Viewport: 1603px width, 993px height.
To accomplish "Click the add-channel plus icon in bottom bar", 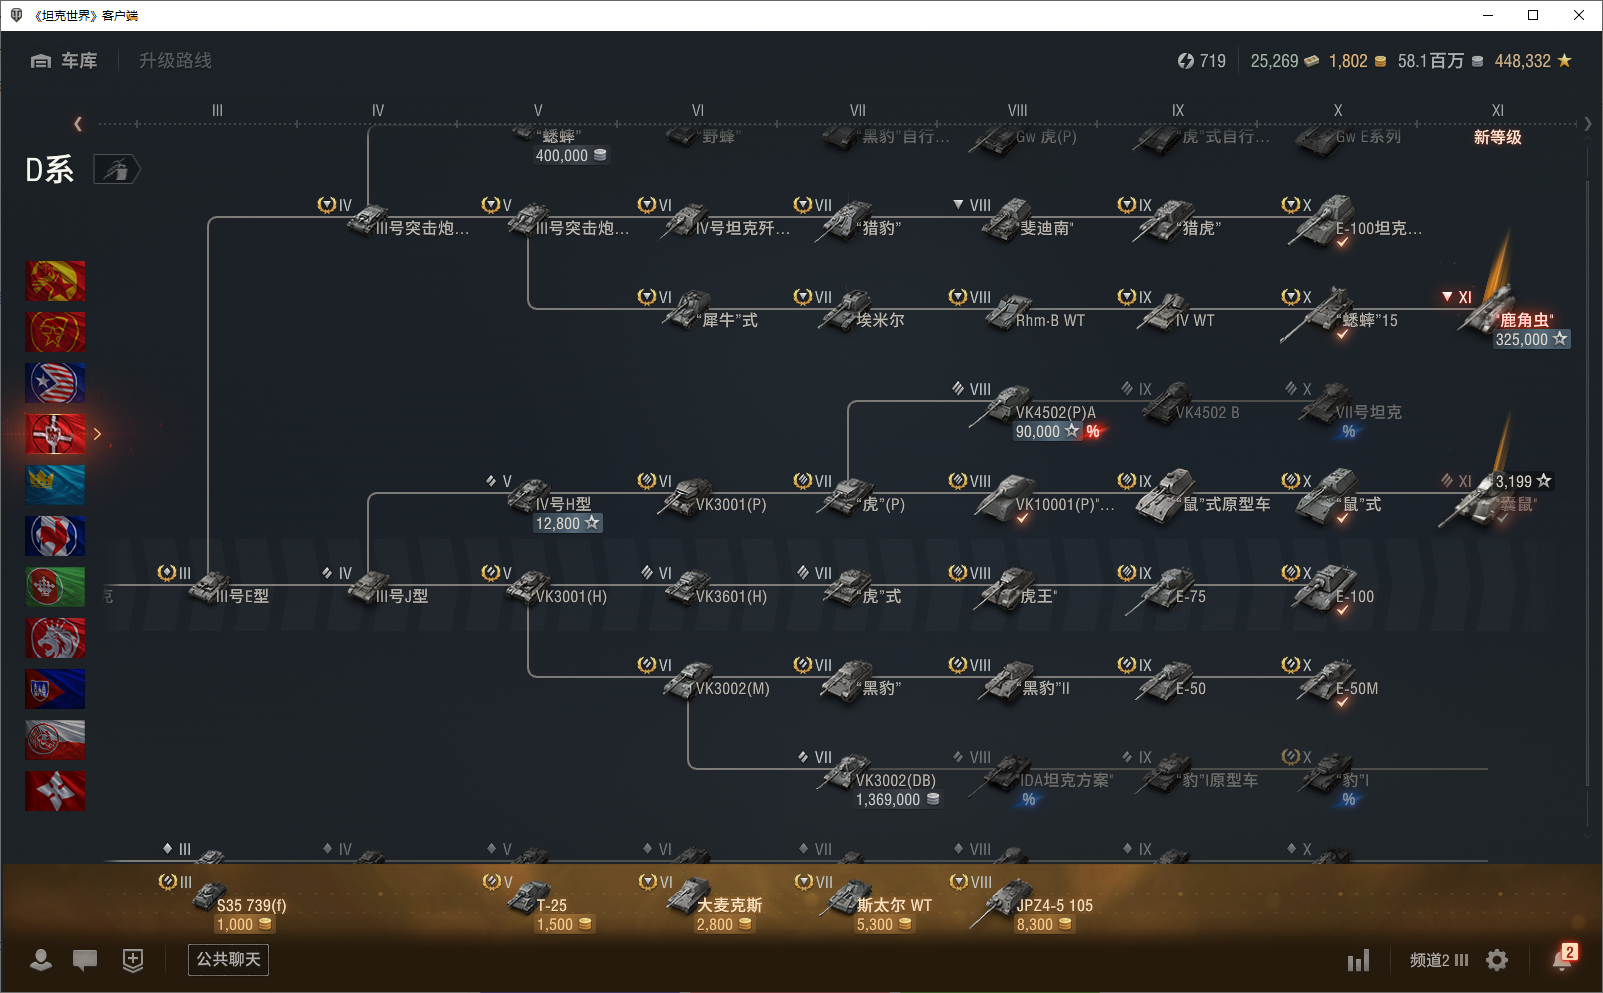I will tap(133, 960).
